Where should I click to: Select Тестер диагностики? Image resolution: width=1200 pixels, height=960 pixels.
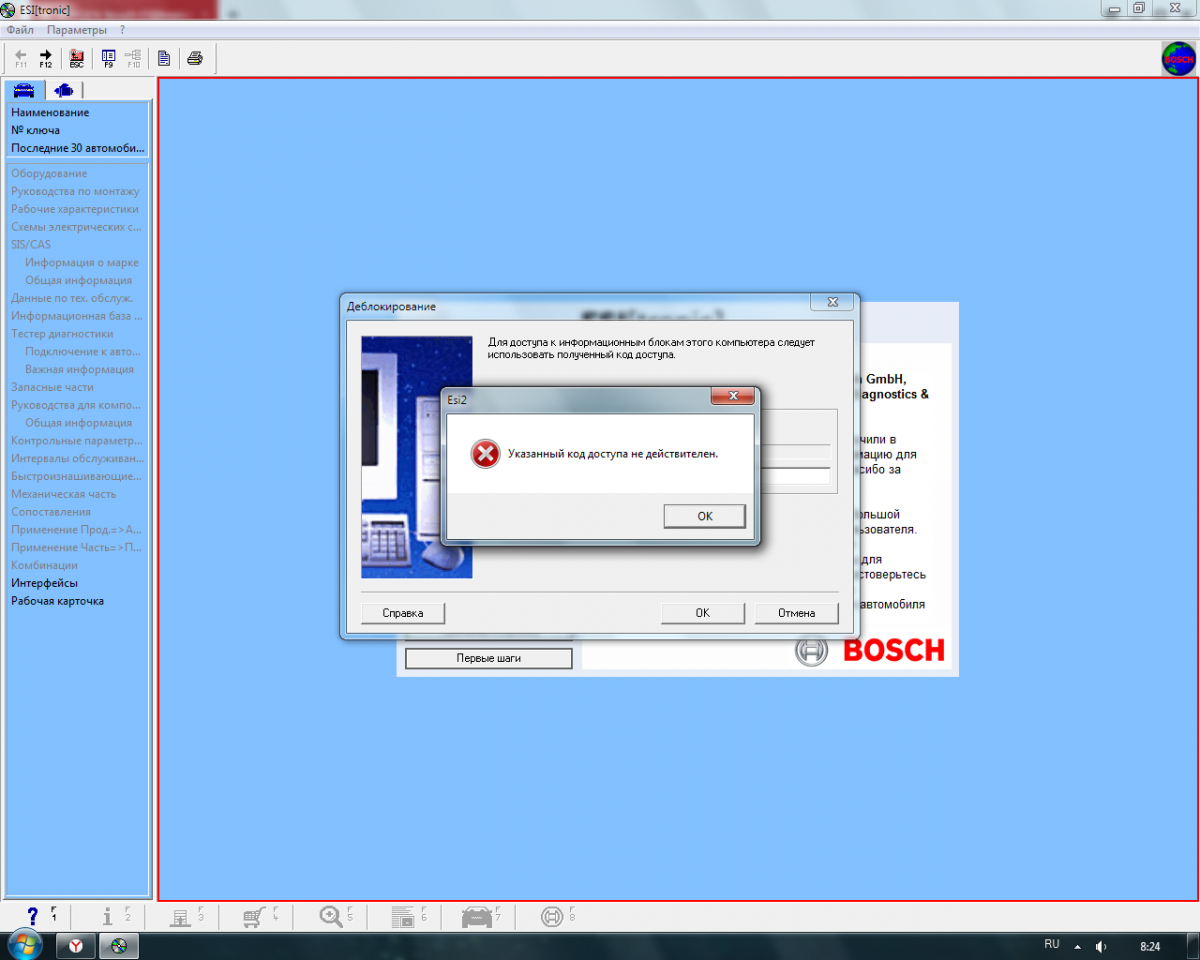(x=62, y=334)
